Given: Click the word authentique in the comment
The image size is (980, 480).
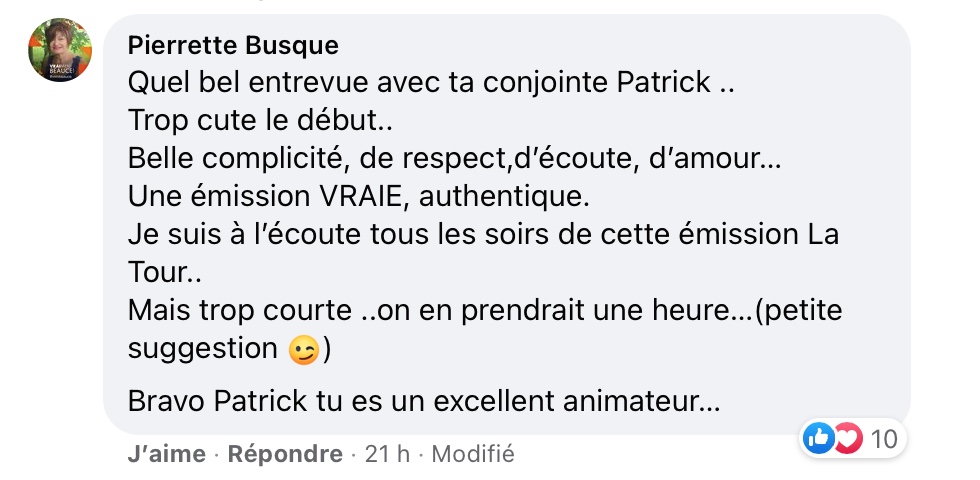Looking at the screenshot, I should click(504, 197).
